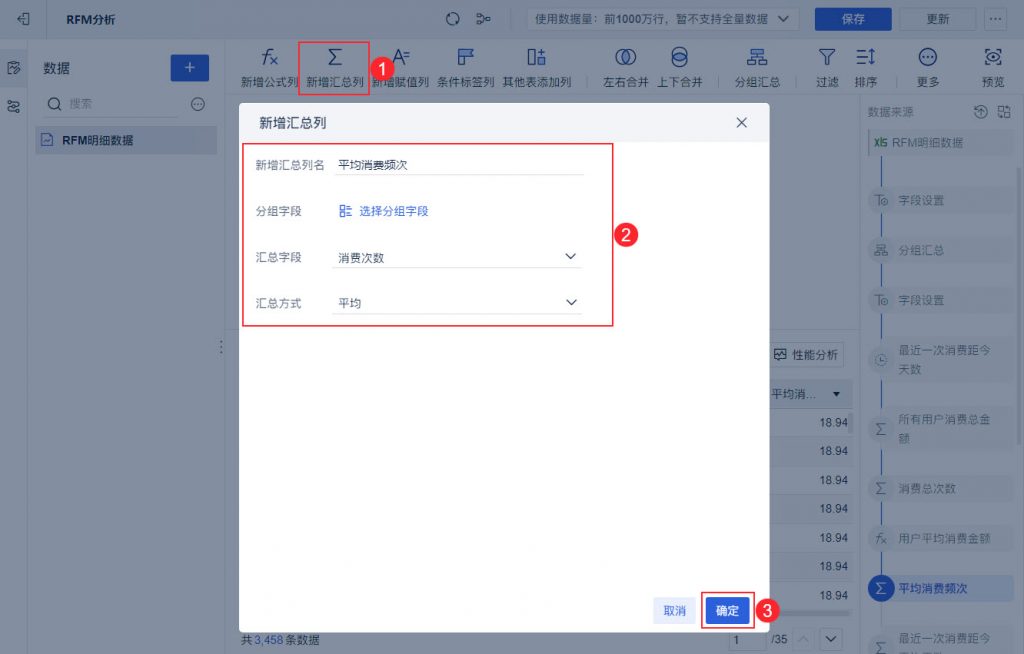The height and width of the screenshot is (654, 1024).
Task: Click the layout icon beside 数据来源
Action: pyautogui.click(x=1004, y=112)
